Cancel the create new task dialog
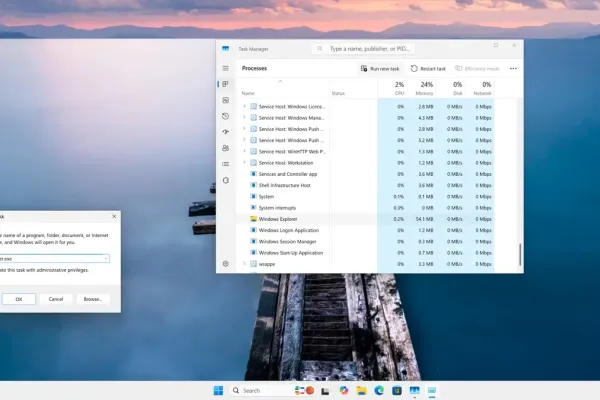Viewport: 600px width, 400px height. pyautogui.click(x=56, y=299)
